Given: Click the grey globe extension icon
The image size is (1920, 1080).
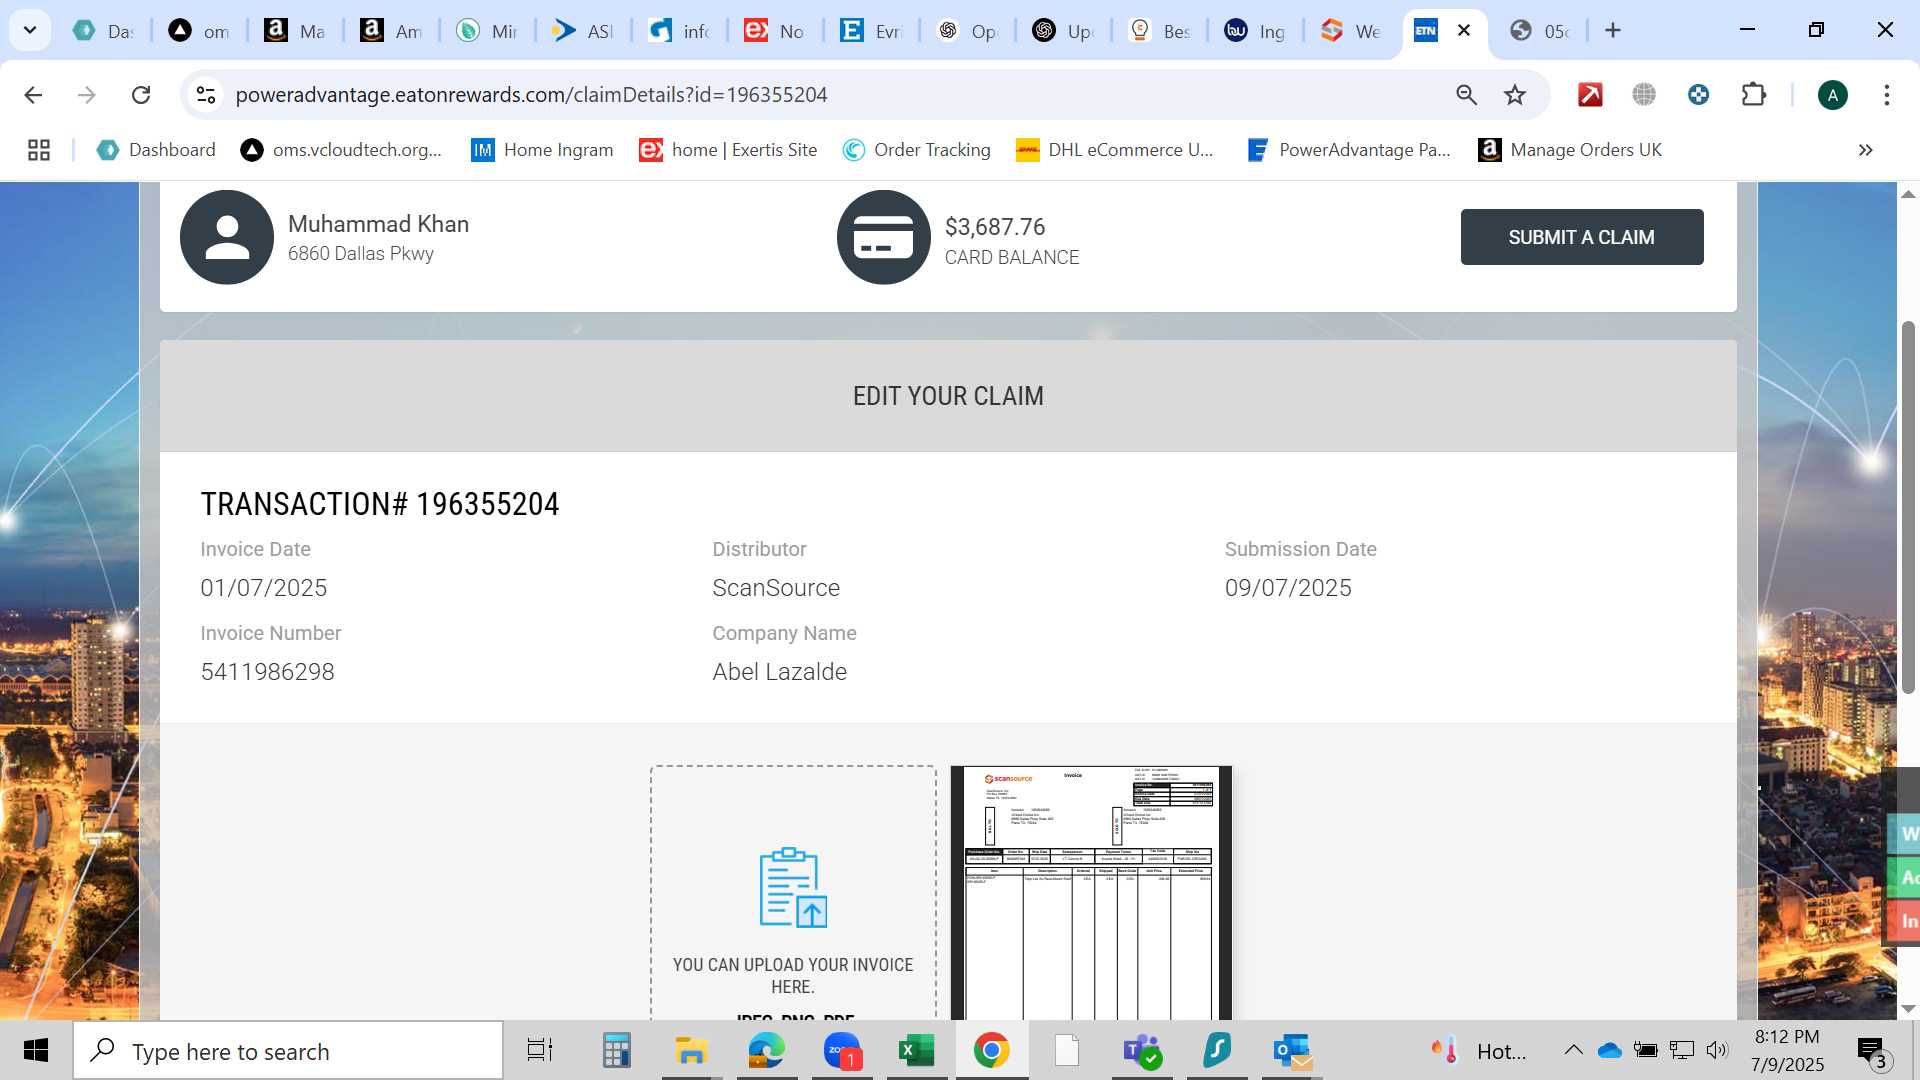Looking at the screenshot, I should pyautogui.click(x=1644, y=95).
